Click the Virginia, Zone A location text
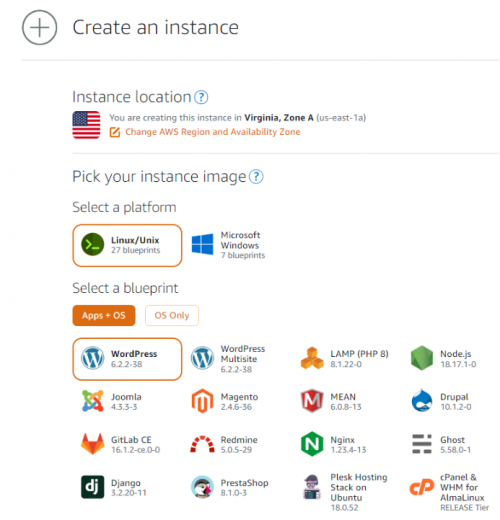This screenshot has height=520, width=500. 279,118
